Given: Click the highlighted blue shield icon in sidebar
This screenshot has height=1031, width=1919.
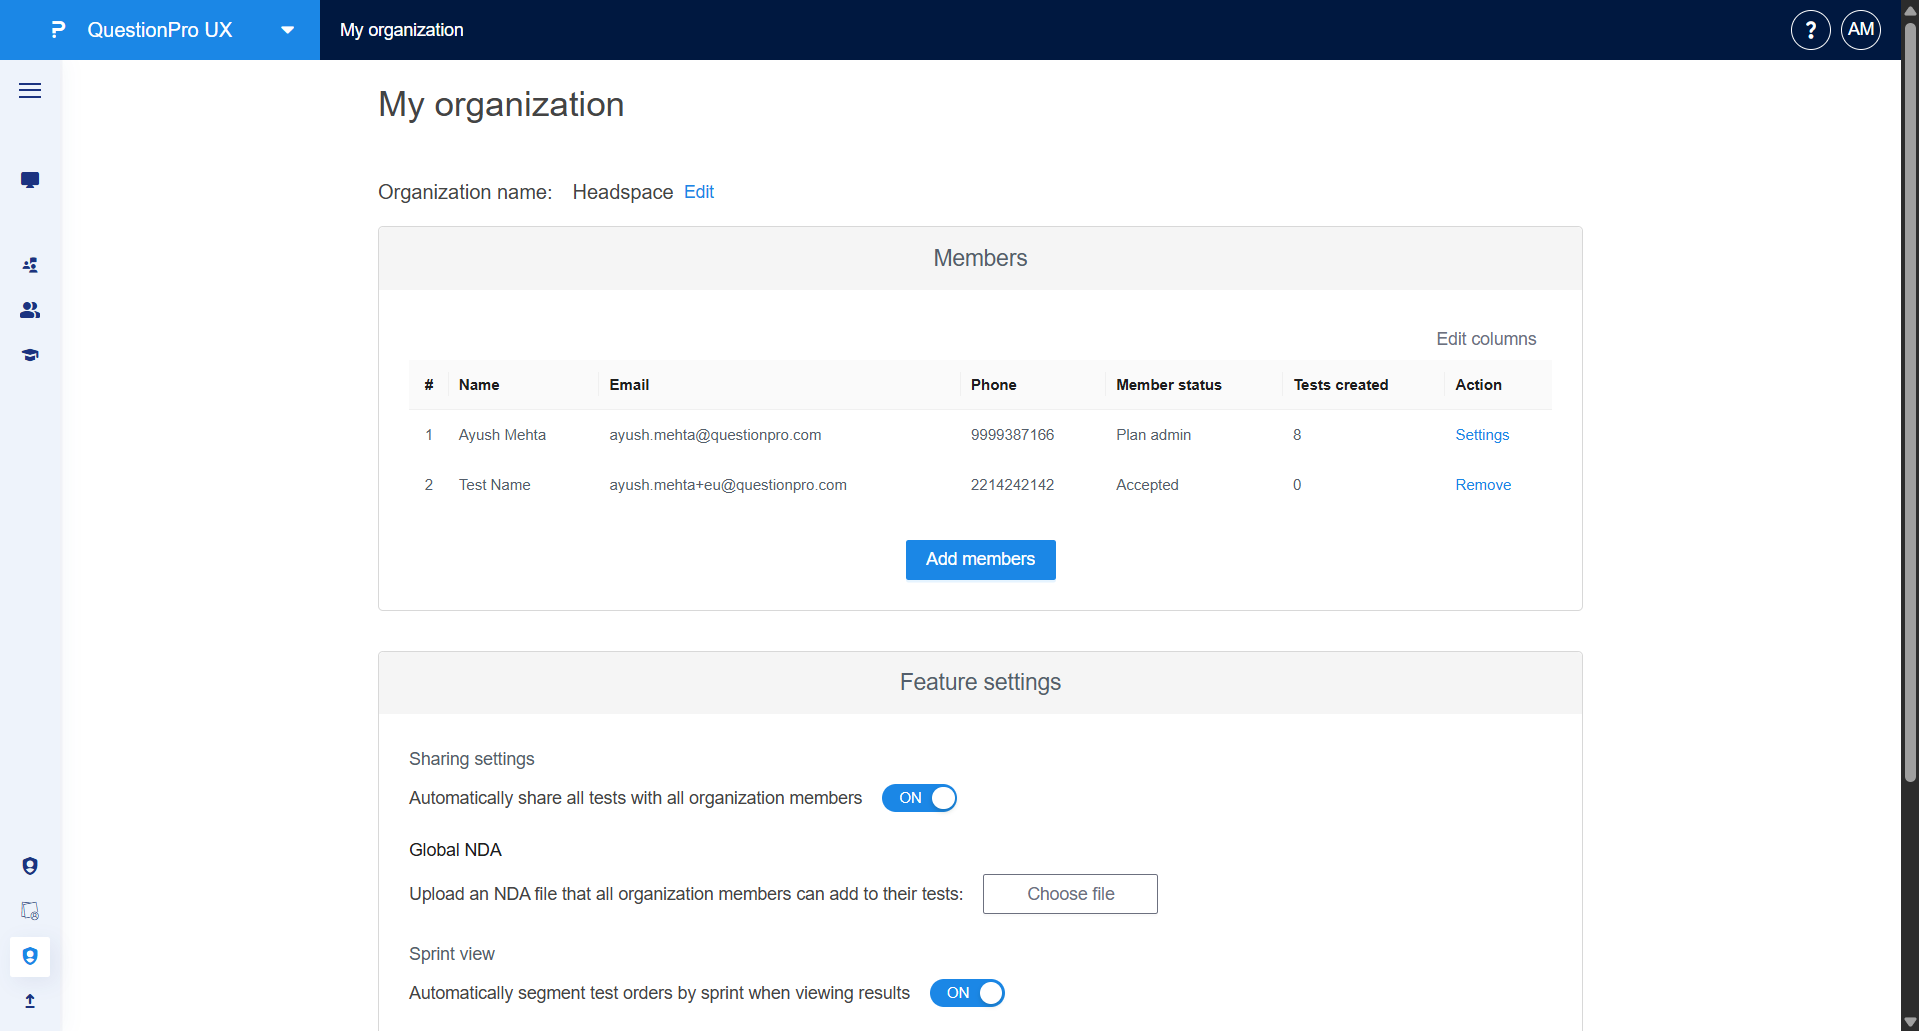Looking at the screenshot, I should [x=30, y=957].
